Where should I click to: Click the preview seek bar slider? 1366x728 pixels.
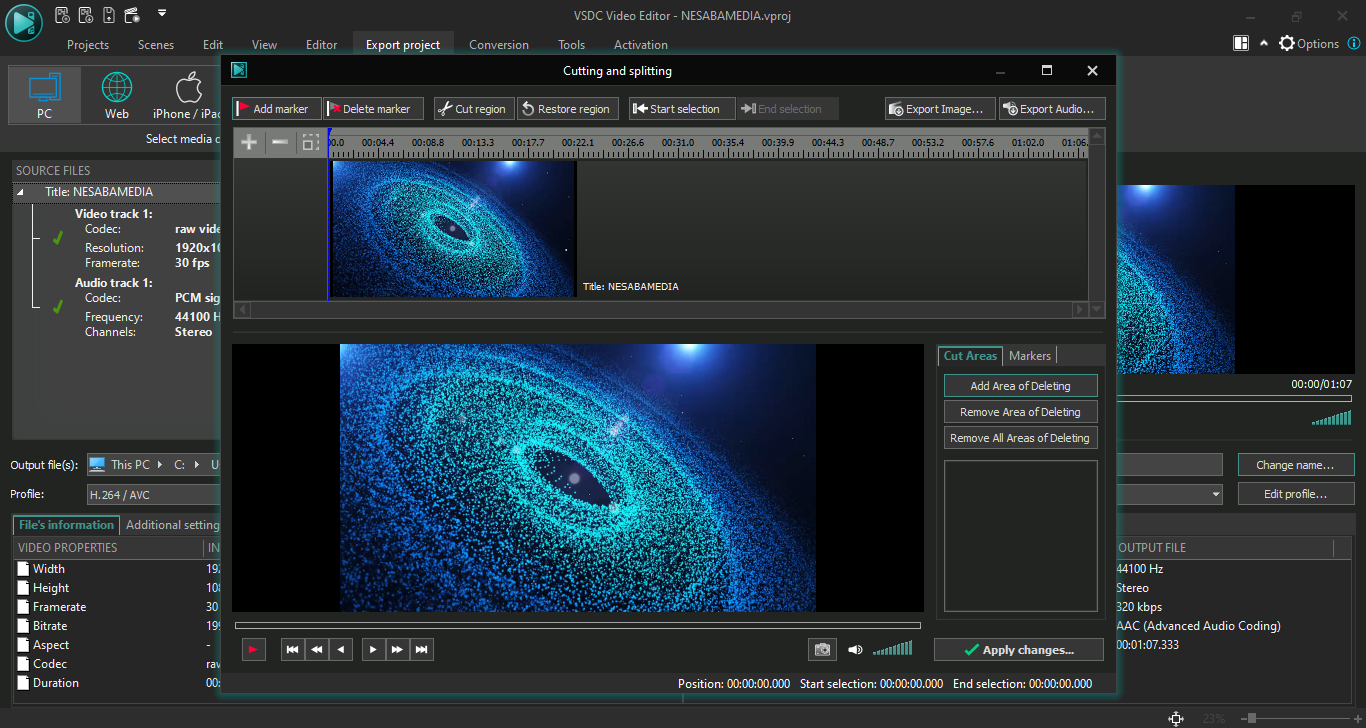click(577, 626)
